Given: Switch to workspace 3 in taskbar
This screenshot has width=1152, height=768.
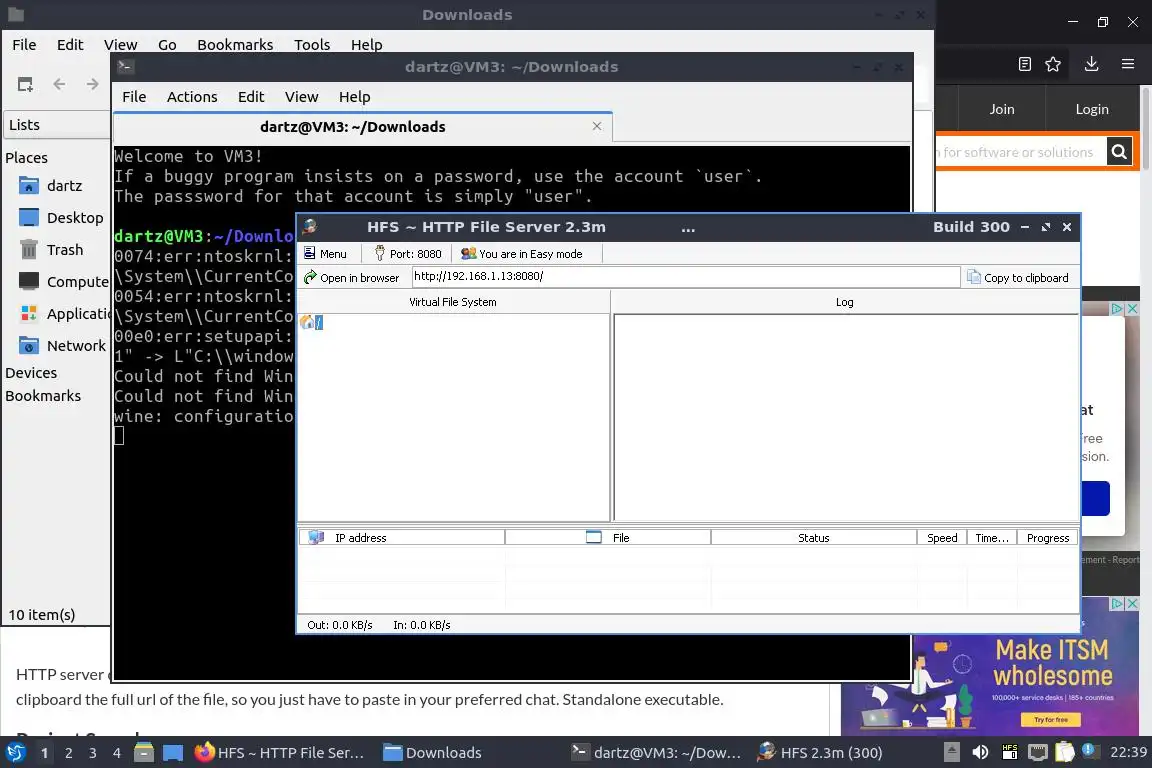Looking at the screenshot, I should point(93,753).
